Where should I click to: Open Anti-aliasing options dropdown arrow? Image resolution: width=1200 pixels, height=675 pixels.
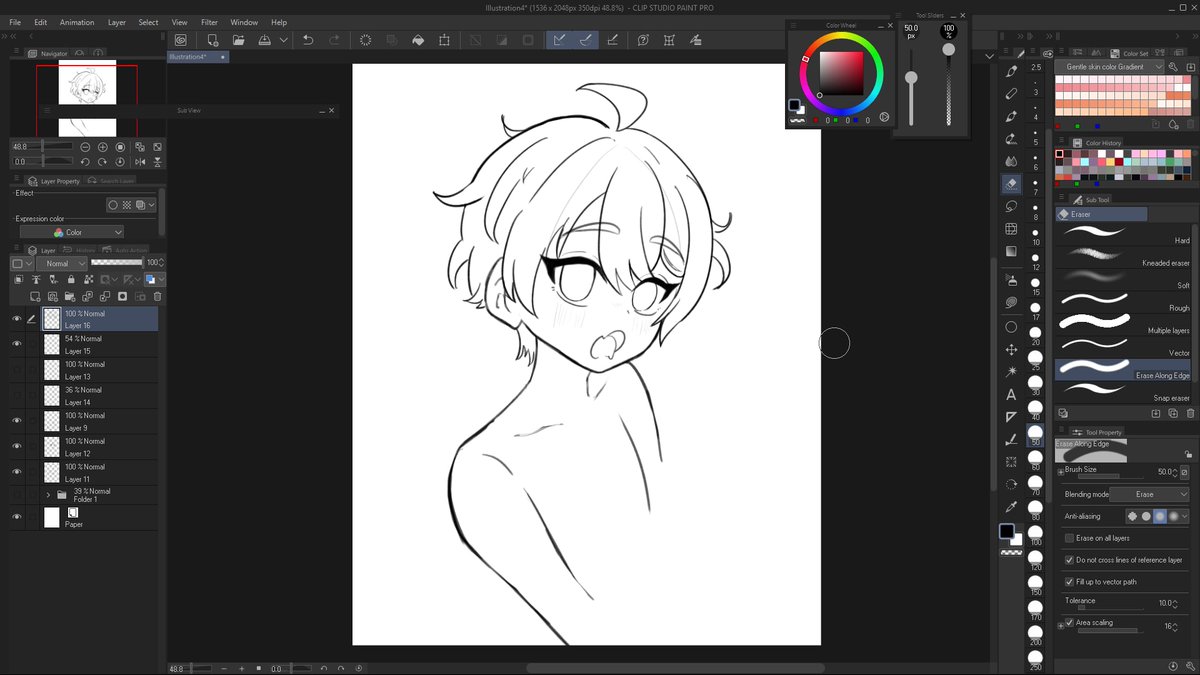click(1185, 517)
